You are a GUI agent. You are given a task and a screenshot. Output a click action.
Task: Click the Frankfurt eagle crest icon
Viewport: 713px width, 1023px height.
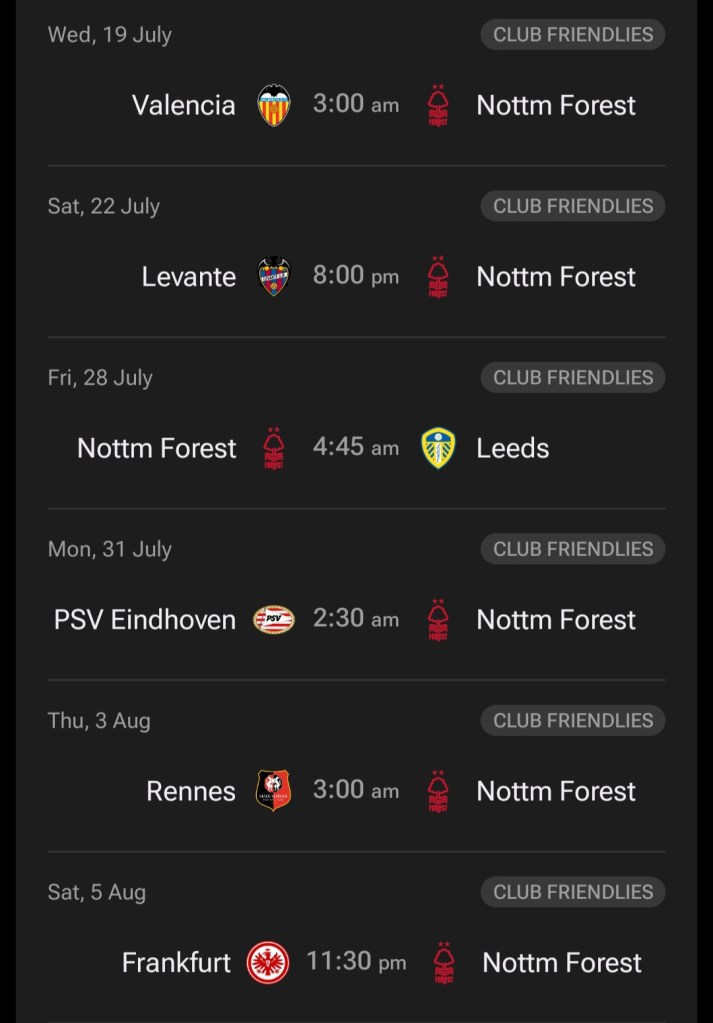coord(268,963)
